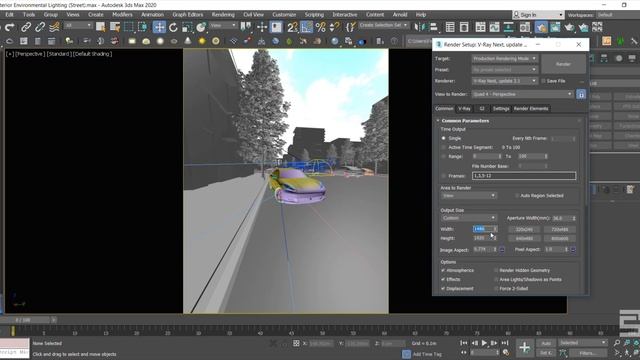The height and width of the screenshot is (360, 640).
Task: Click the yellow sun light icon
Action: click(x=202, y=41)
